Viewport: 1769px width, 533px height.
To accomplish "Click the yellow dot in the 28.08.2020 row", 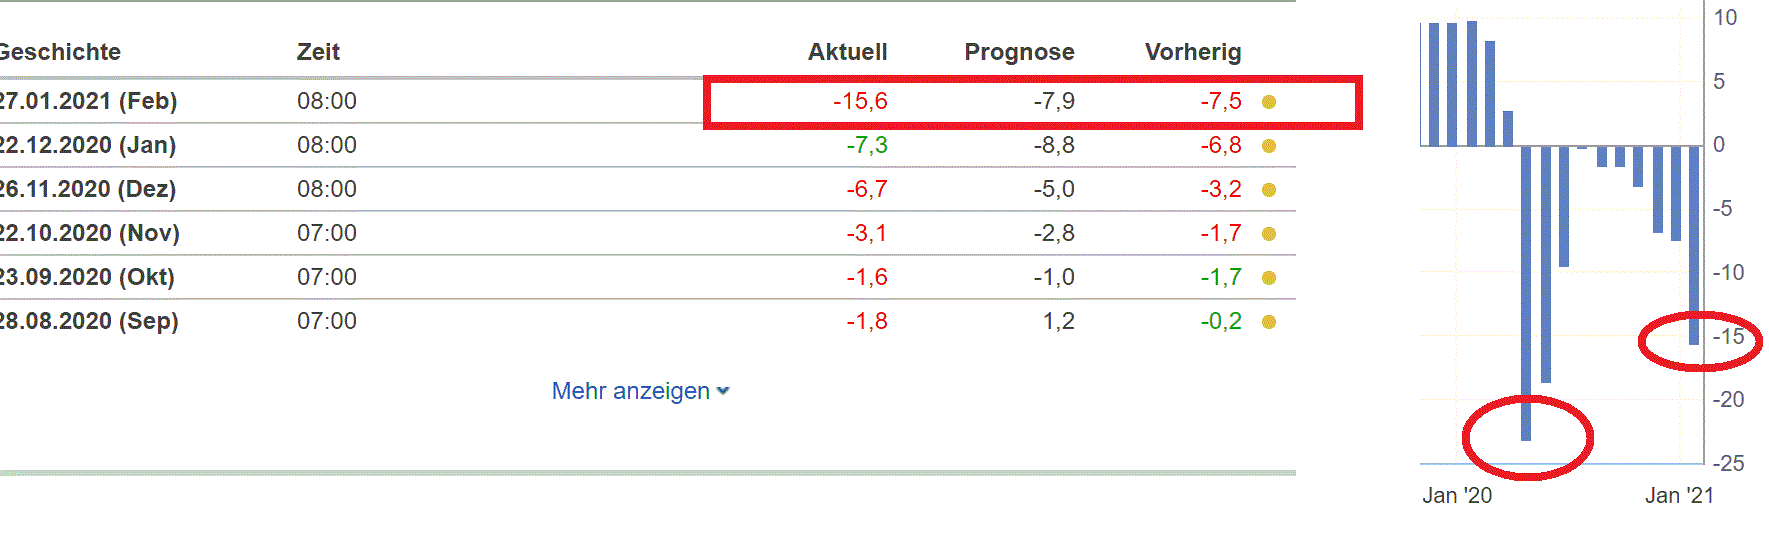I will click(1269, 322).
